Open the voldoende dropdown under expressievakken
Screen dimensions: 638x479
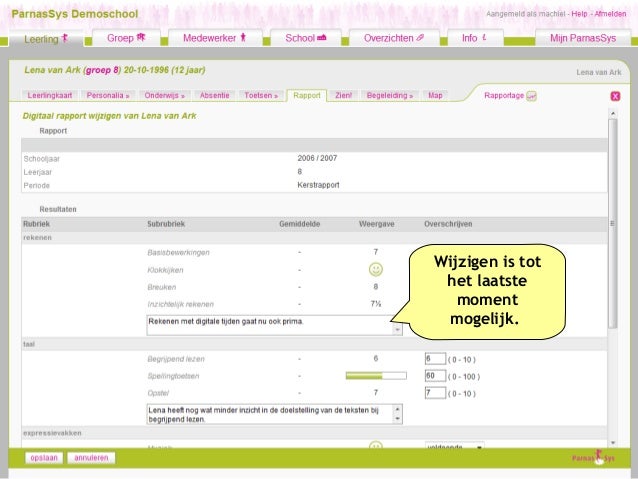[x=454, y=445]
